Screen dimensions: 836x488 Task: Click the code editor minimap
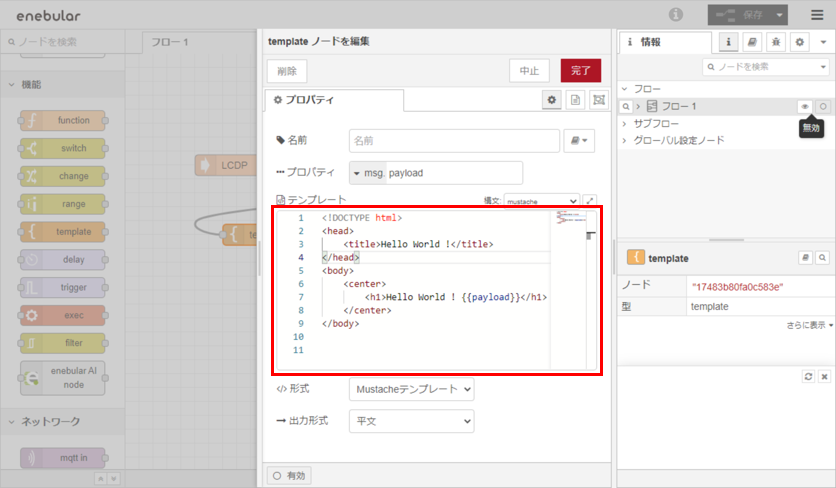[x=570, y=218]
